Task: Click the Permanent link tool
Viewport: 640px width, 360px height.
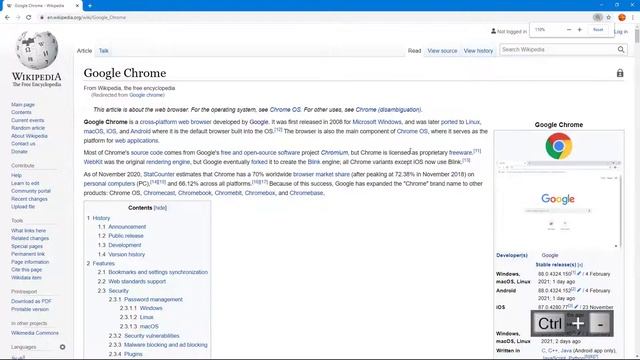Action: tap(28, 254)
